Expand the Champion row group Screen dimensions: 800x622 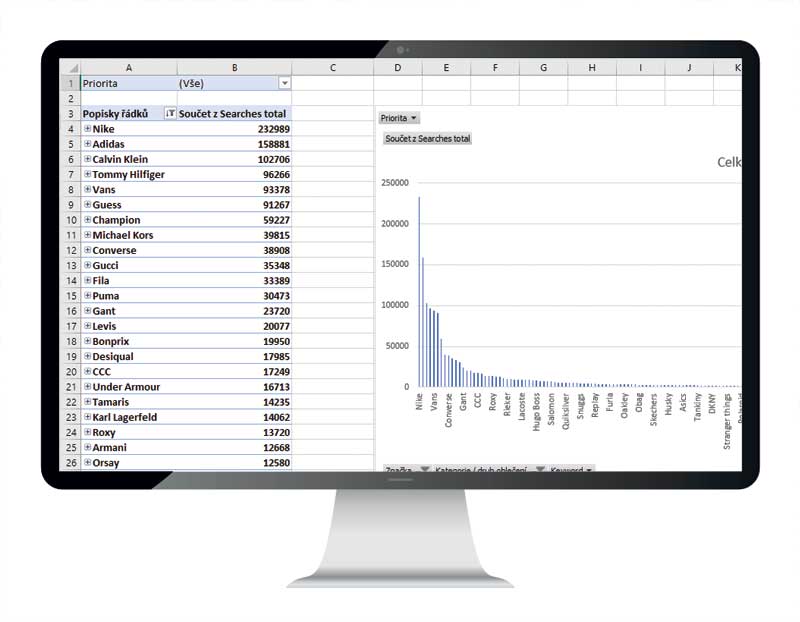pyautogui.click(x=87, y=220)
